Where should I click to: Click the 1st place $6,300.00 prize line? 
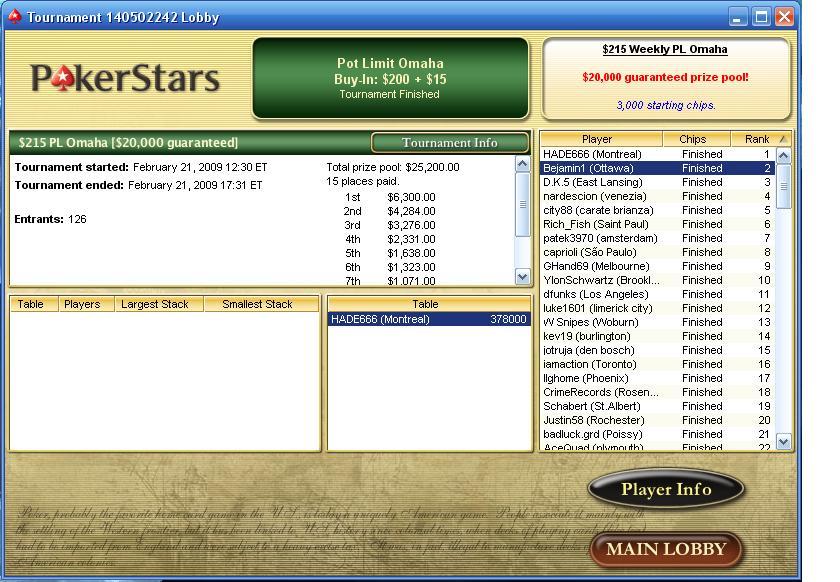tap(390, 197)
